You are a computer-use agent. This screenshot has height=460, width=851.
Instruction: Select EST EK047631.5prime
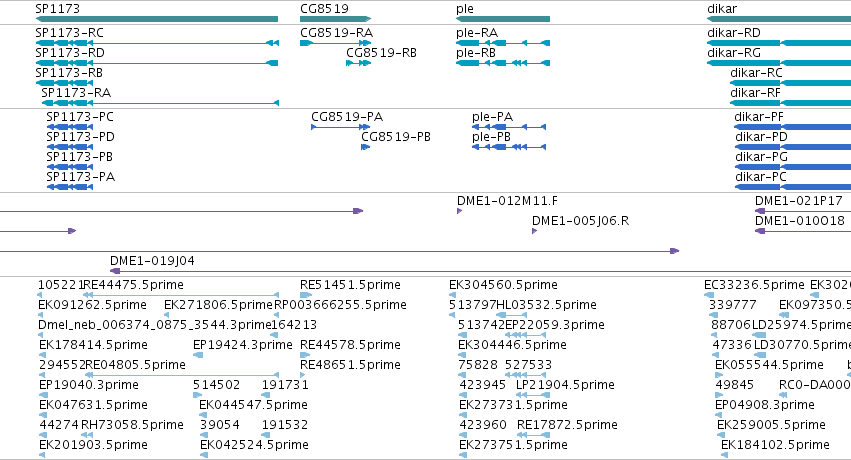[93, 405]
